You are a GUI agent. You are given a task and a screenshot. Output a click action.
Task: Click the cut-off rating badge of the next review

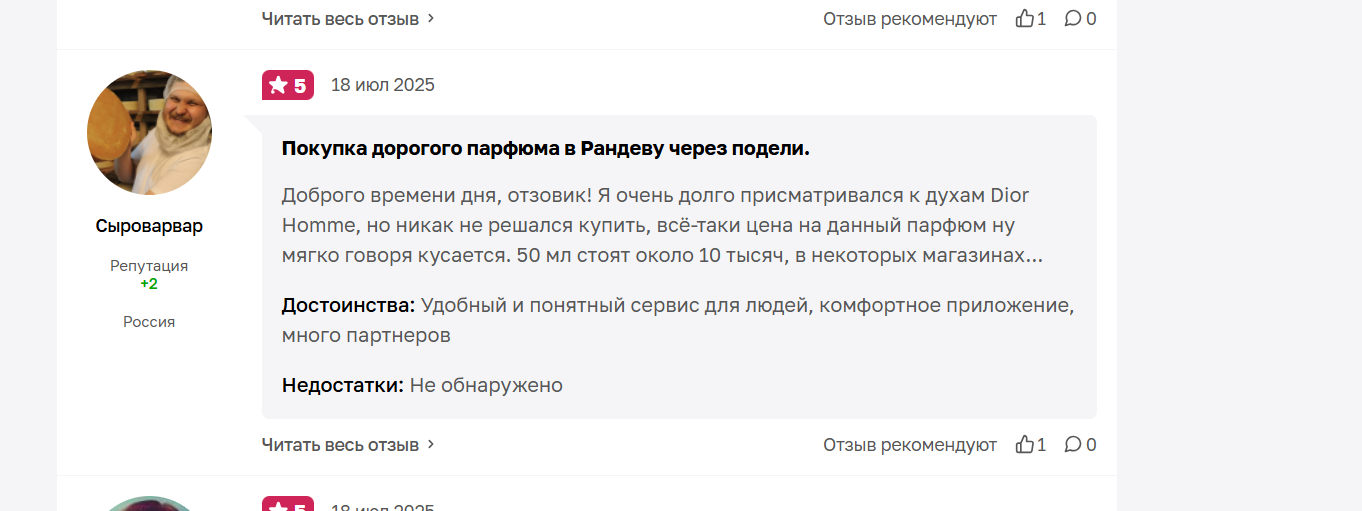288,504
